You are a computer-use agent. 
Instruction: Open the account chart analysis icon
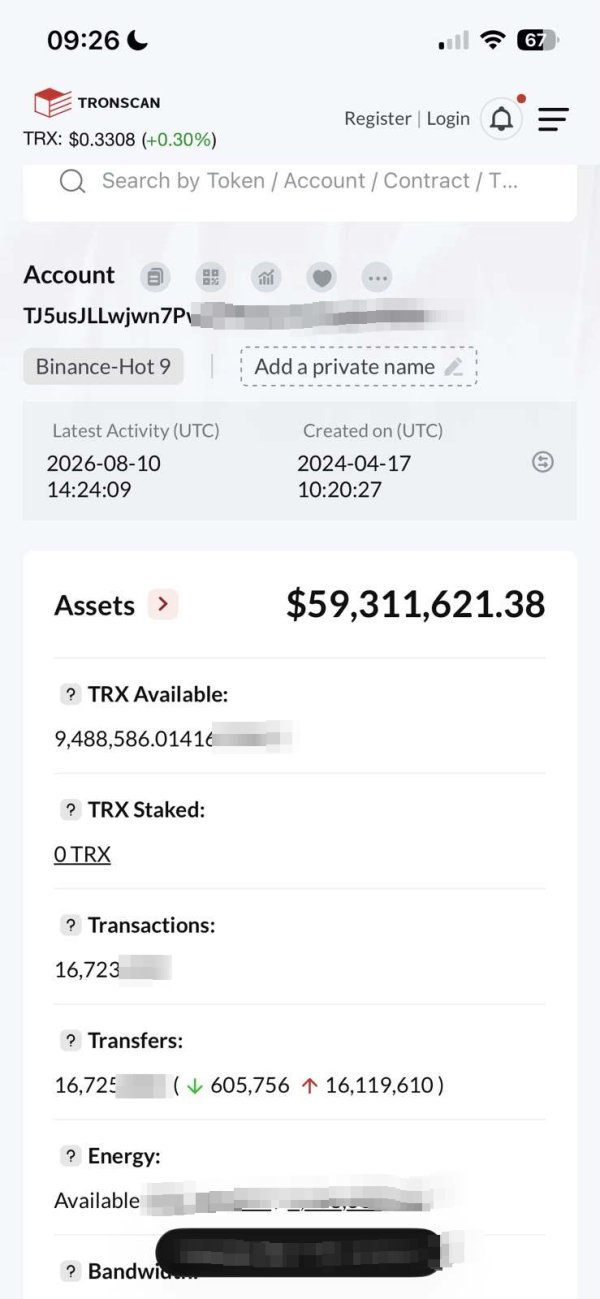coord(266,277)
